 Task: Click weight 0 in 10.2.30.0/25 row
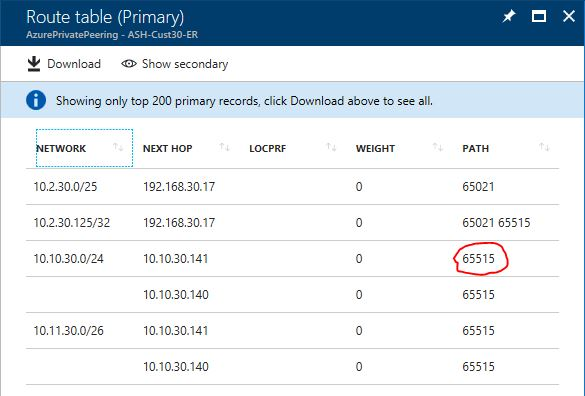[359, 187]
